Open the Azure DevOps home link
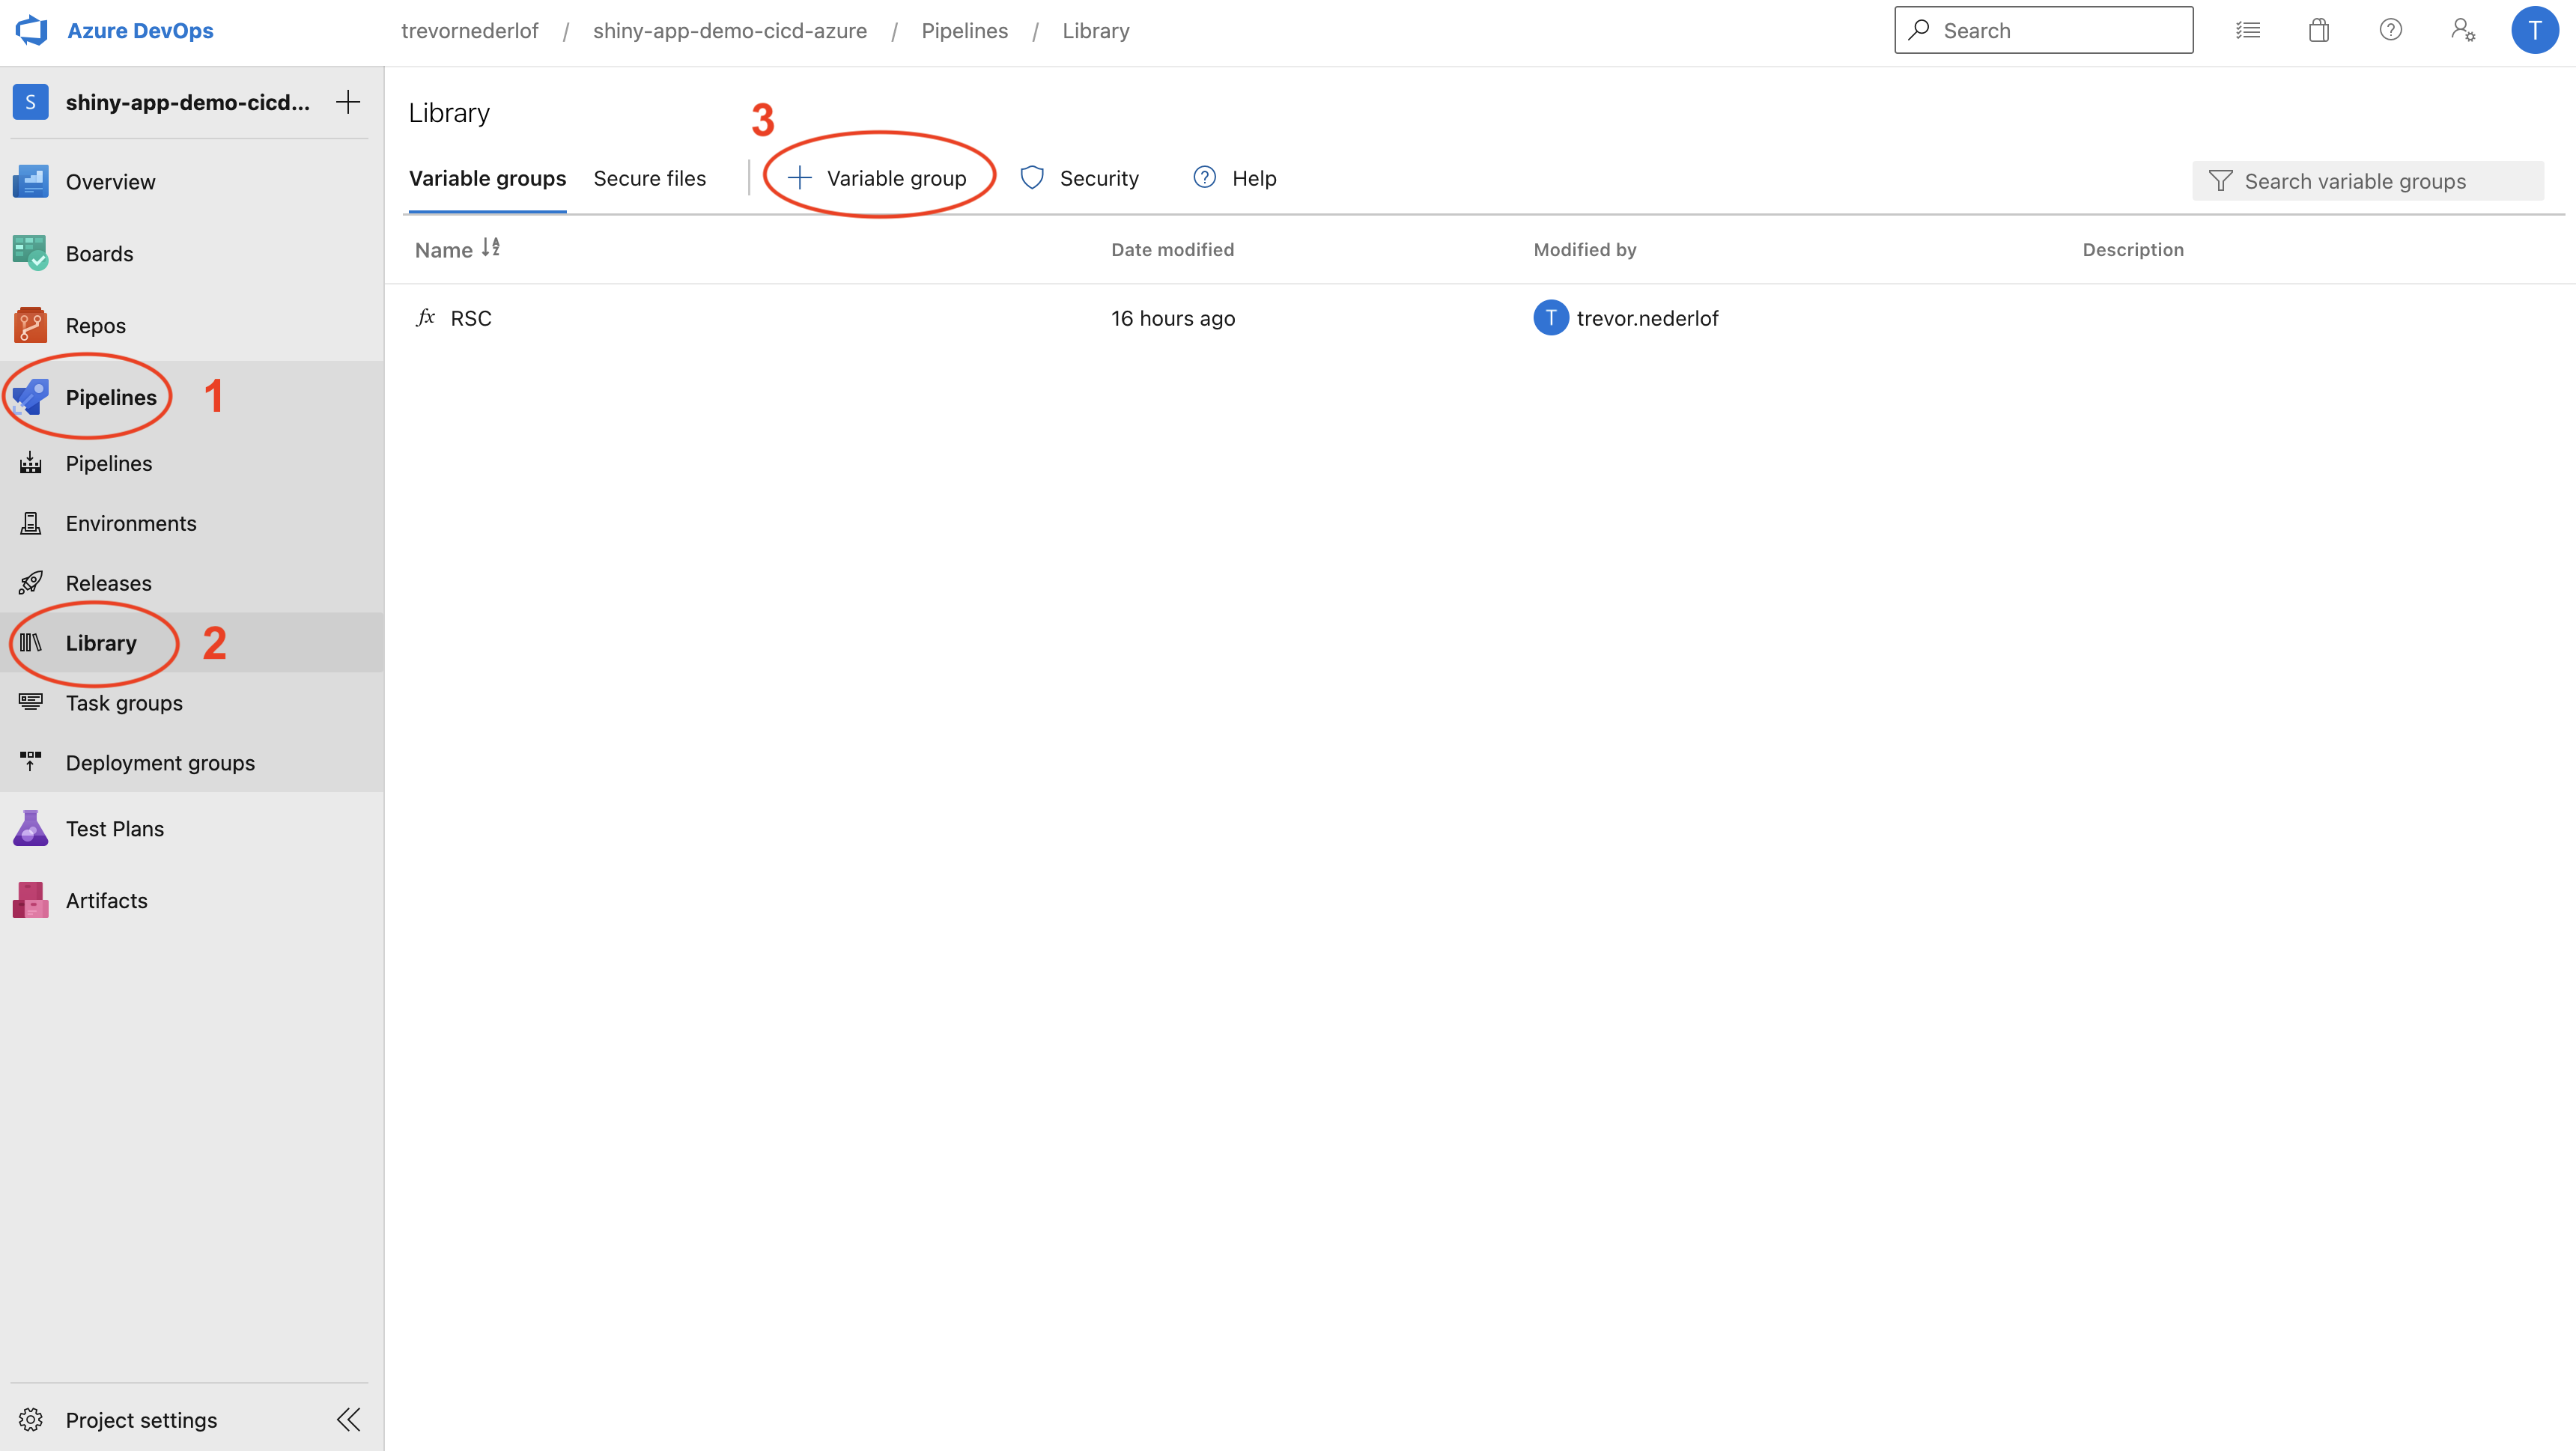Image resolution: width=2576 pixels, height=1451 pixels. pyautogui.click(x=140, y=30)
